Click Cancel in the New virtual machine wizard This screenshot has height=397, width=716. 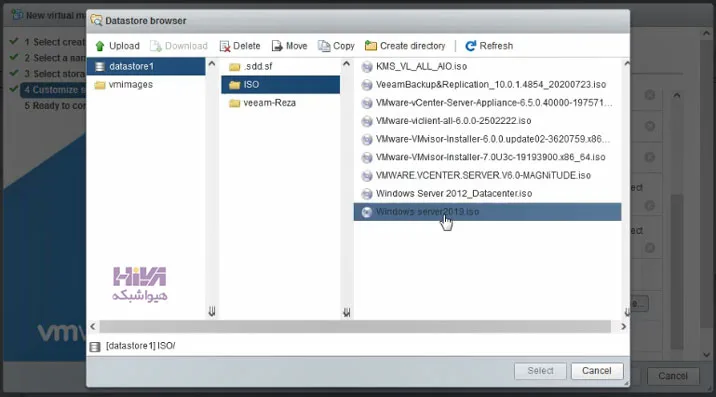click(673, 376)
